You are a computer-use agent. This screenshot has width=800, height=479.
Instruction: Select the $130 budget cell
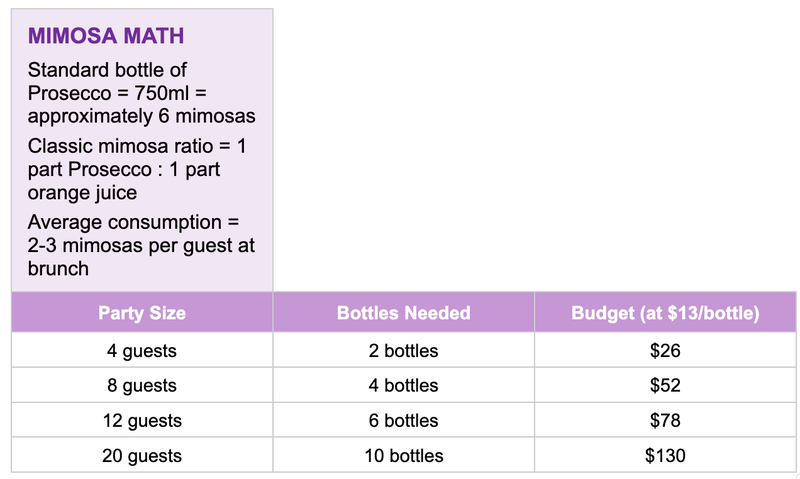tap(665, 456)
